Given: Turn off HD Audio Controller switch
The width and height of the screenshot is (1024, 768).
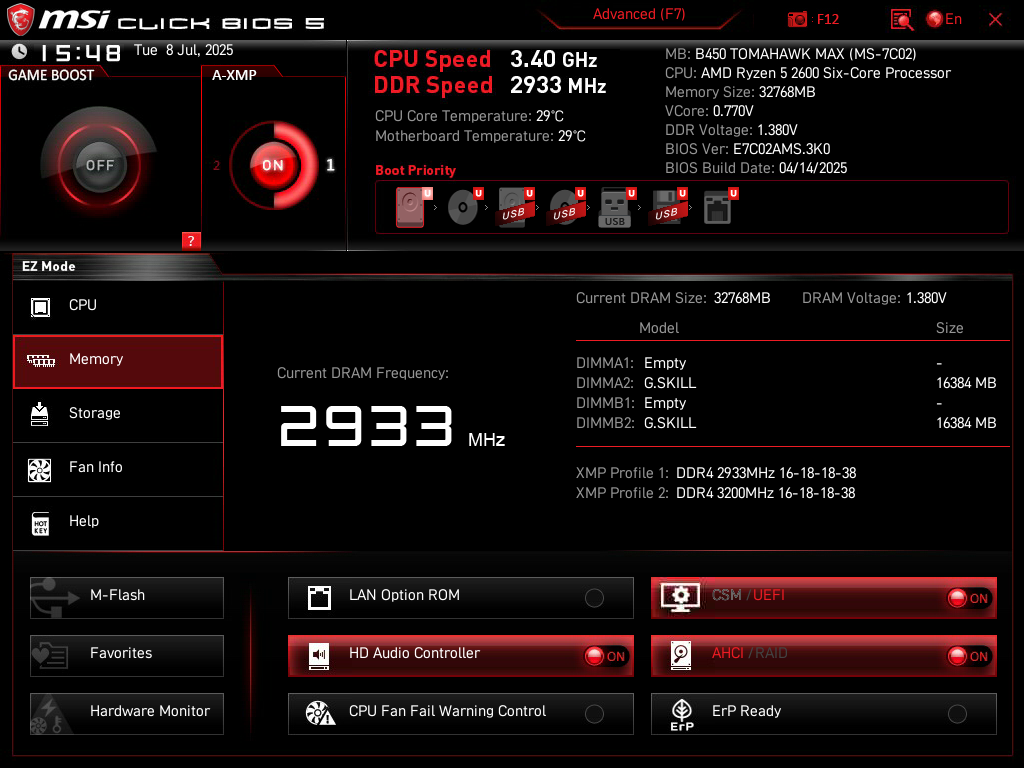Looking at the screenshot, I should click(x=606, y=656).
